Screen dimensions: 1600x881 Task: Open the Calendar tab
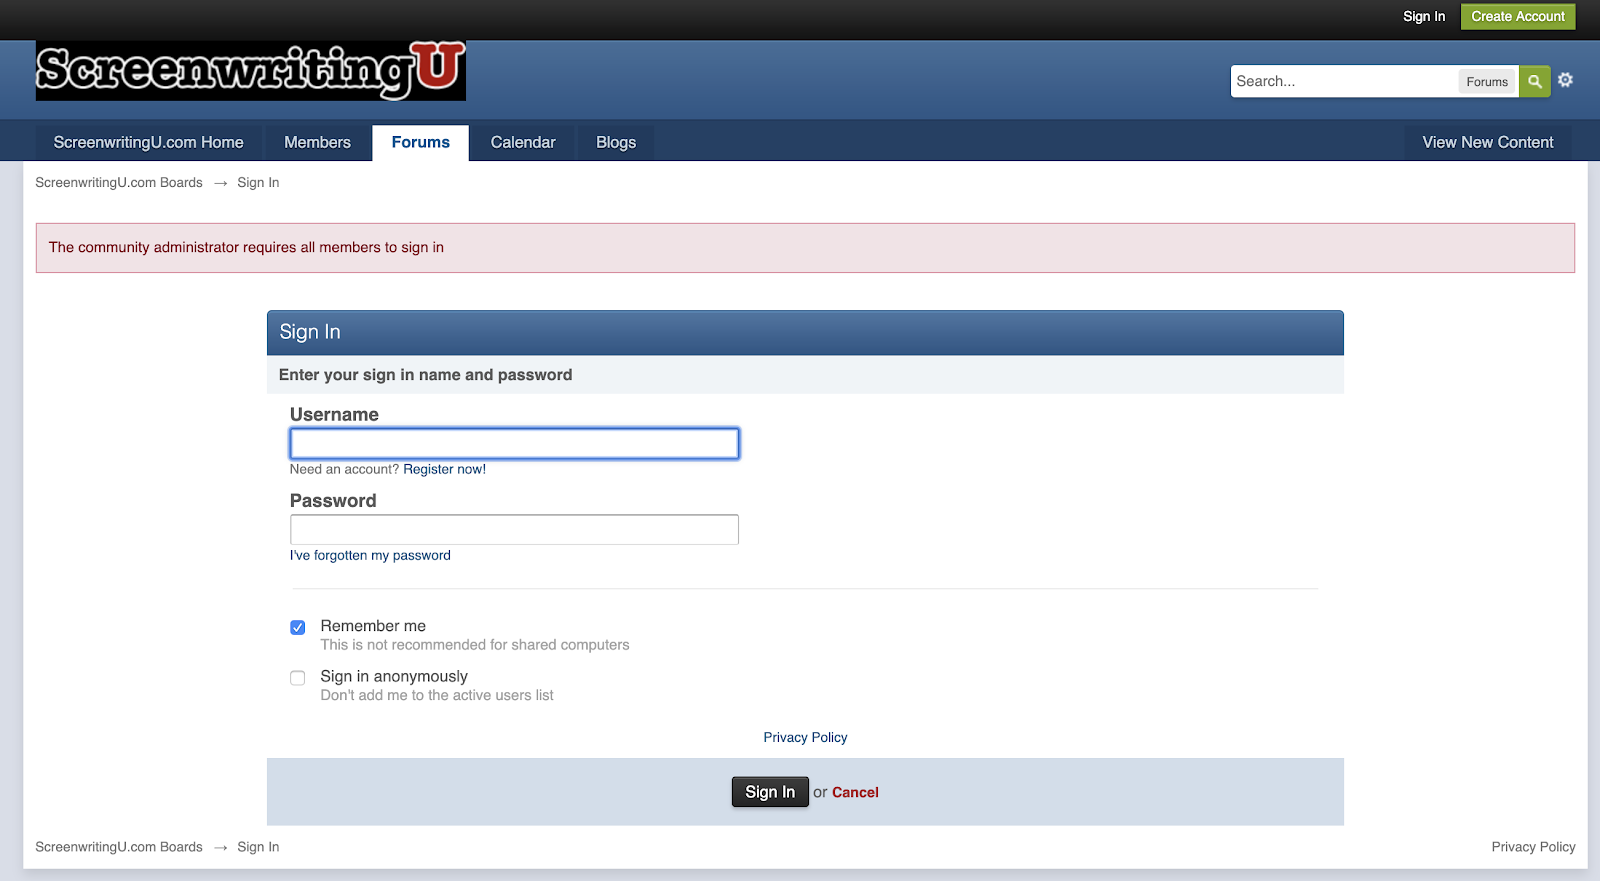pyautogui.click(x=522, y=143)
